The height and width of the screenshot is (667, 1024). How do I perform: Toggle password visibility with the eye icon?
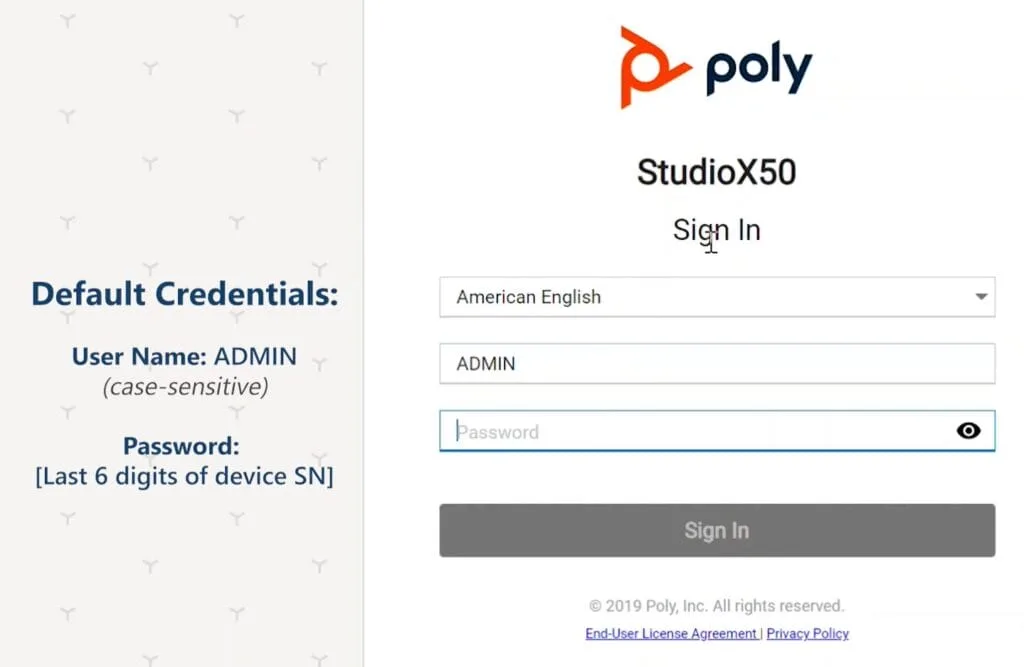pos(967,430)
